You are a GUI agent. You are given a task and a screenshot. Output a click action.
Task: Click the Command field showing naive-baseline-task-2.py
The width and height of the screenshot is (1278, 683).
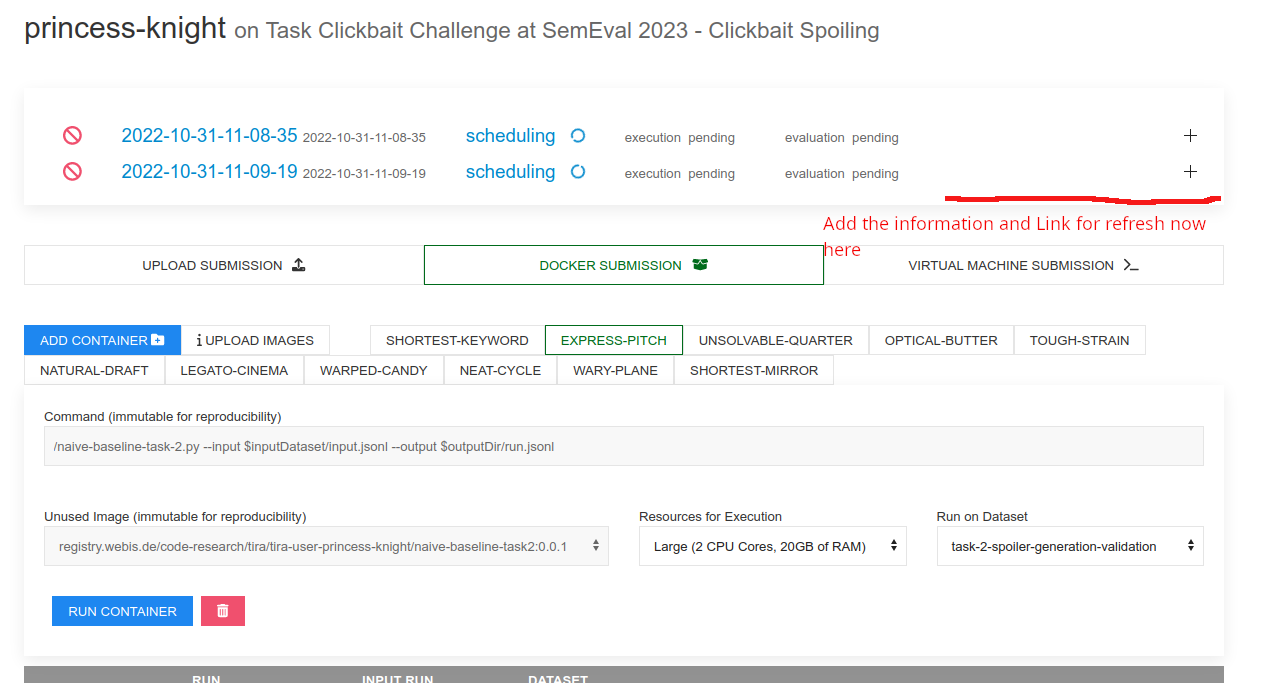(x=623, y=445)
